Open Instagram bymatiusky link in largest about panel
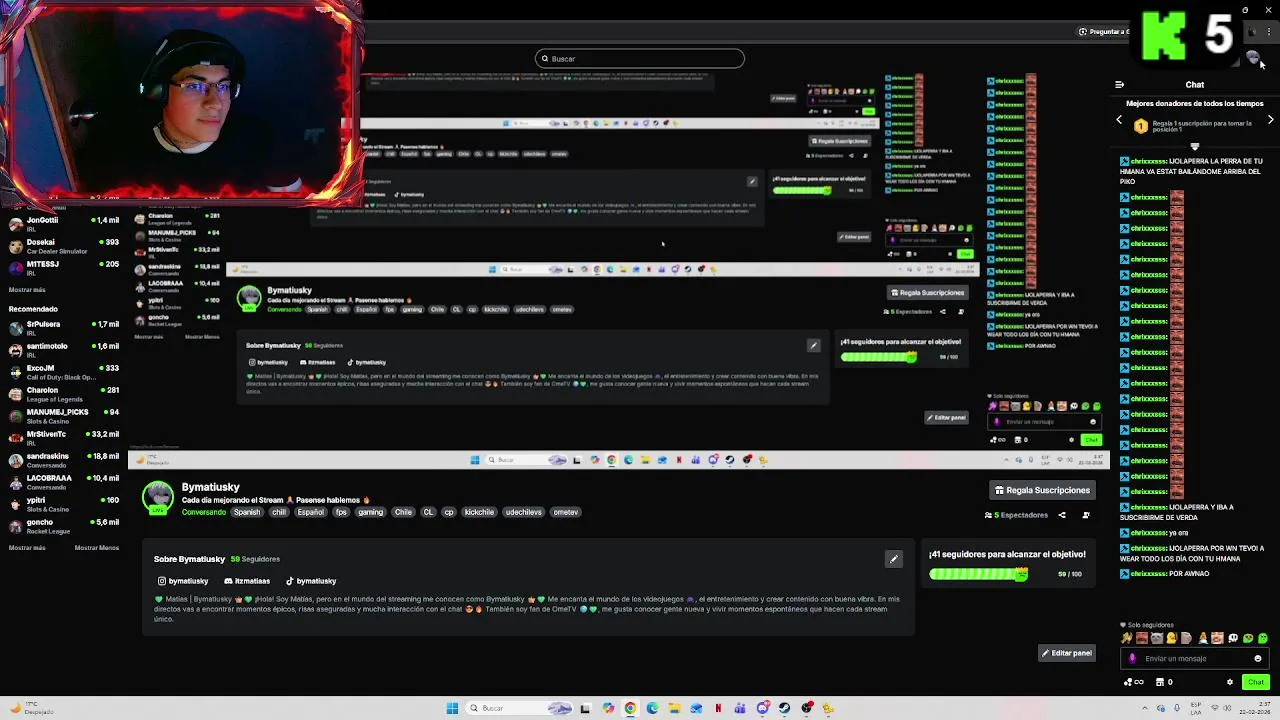This screenshot has width=1280, height=720. coord(183,581)
